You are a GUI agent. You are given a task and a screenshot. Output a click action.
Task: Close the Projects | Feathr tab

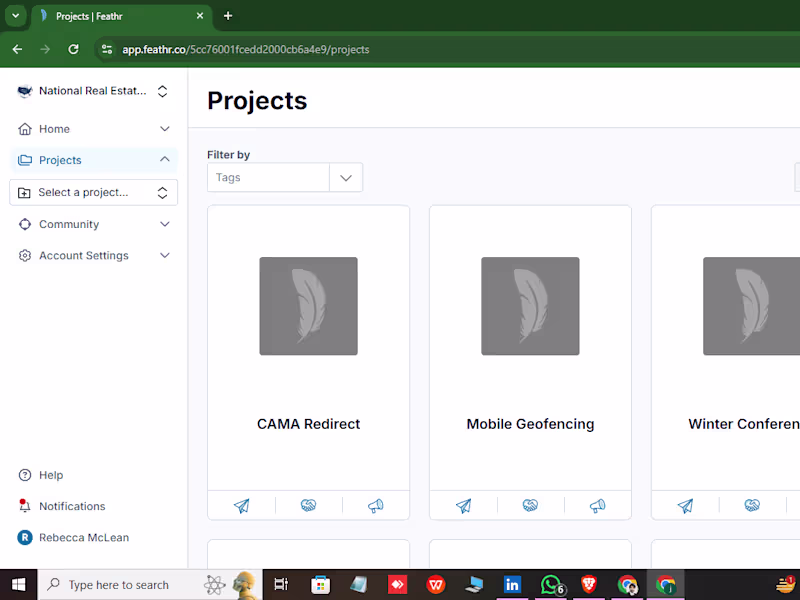(200, 16)
